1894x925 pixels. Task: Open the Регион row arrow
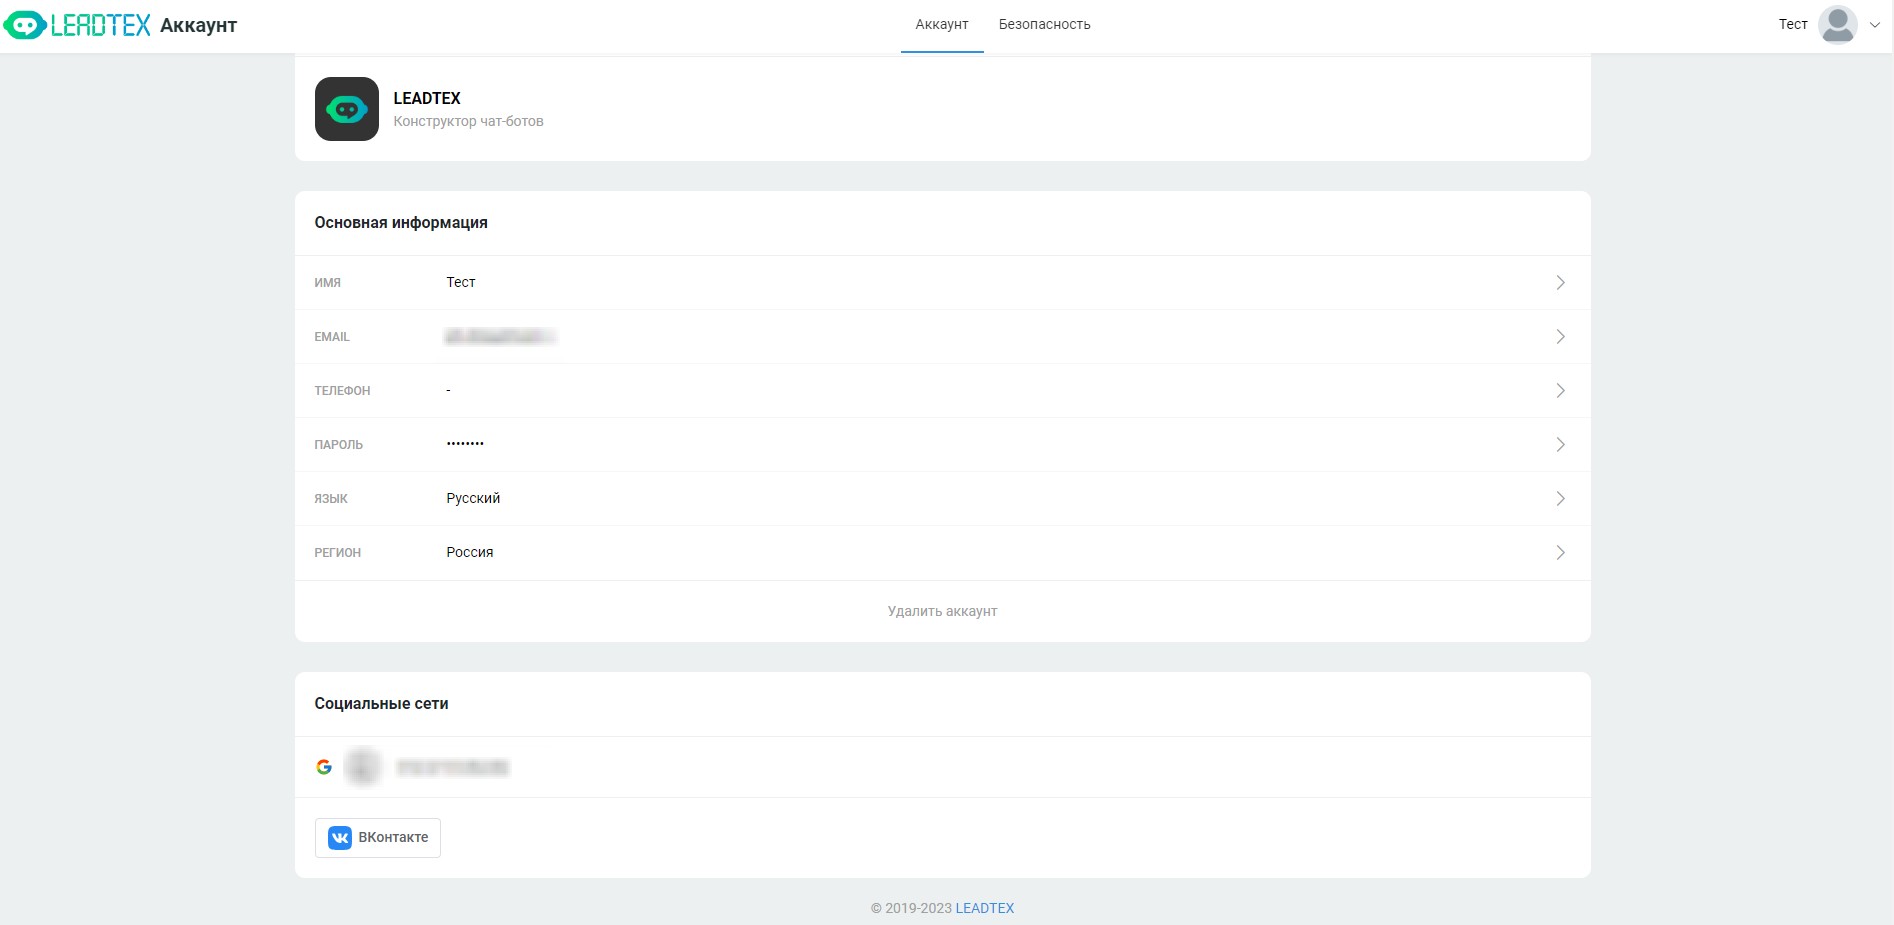point(1560,553)
